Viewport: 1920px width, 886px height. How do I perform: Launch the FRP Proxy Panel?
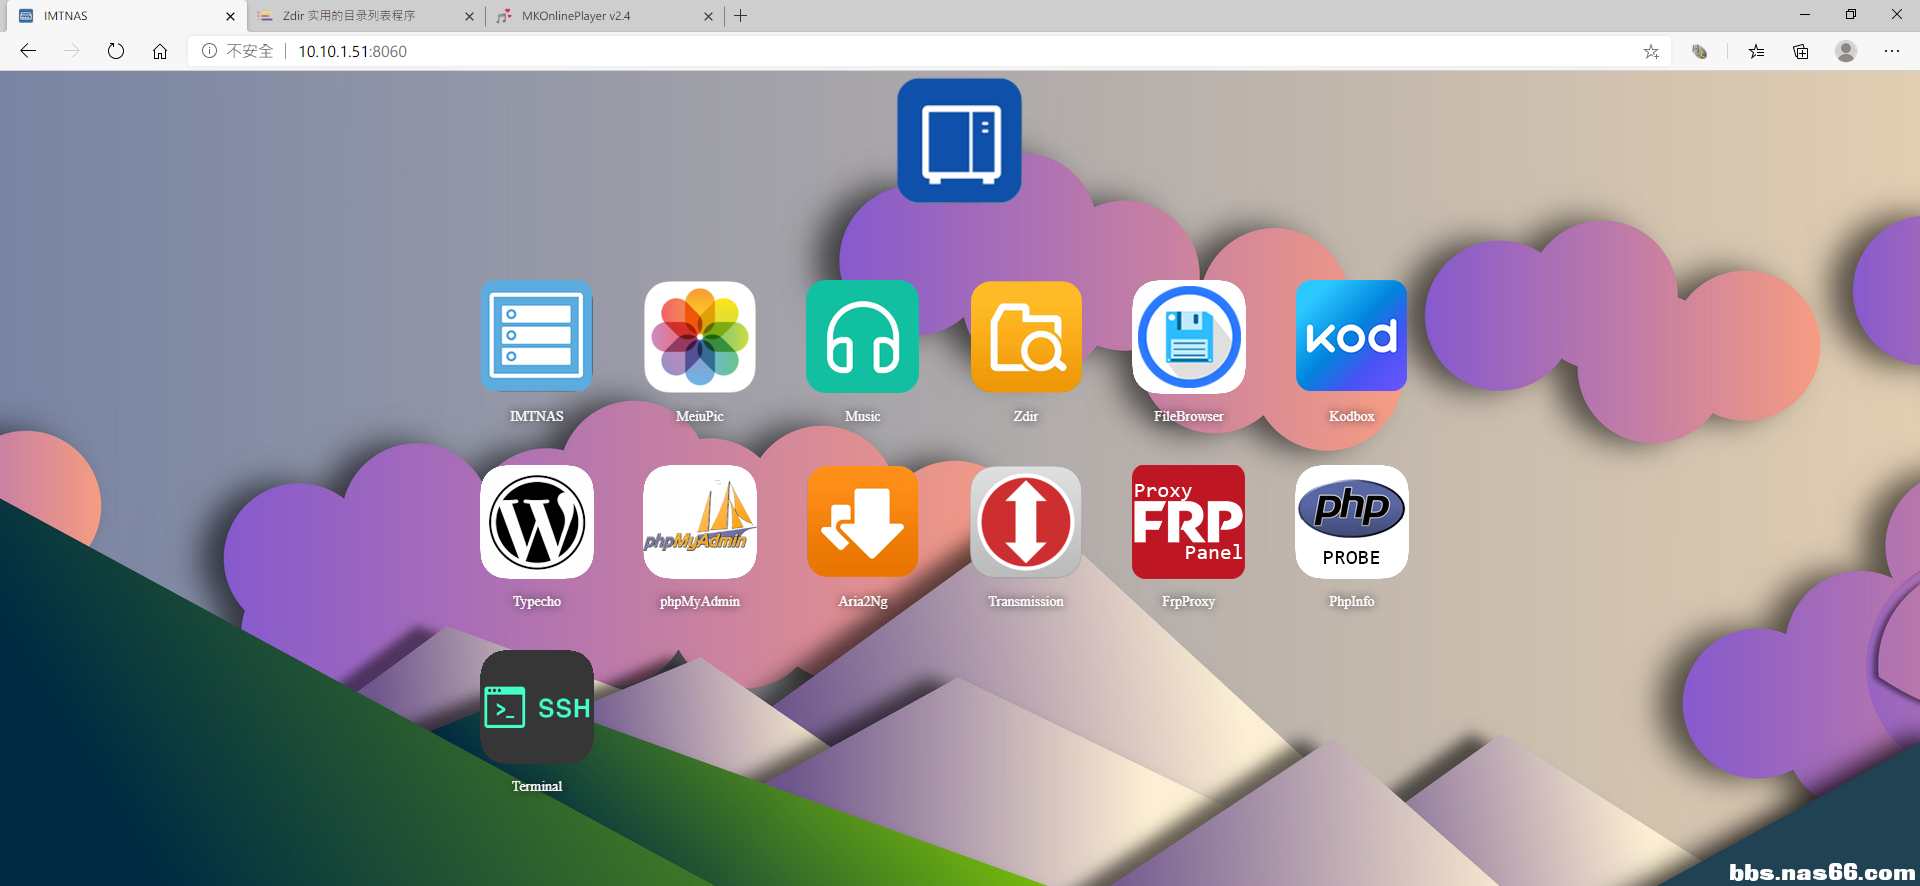click(1189, 522)
